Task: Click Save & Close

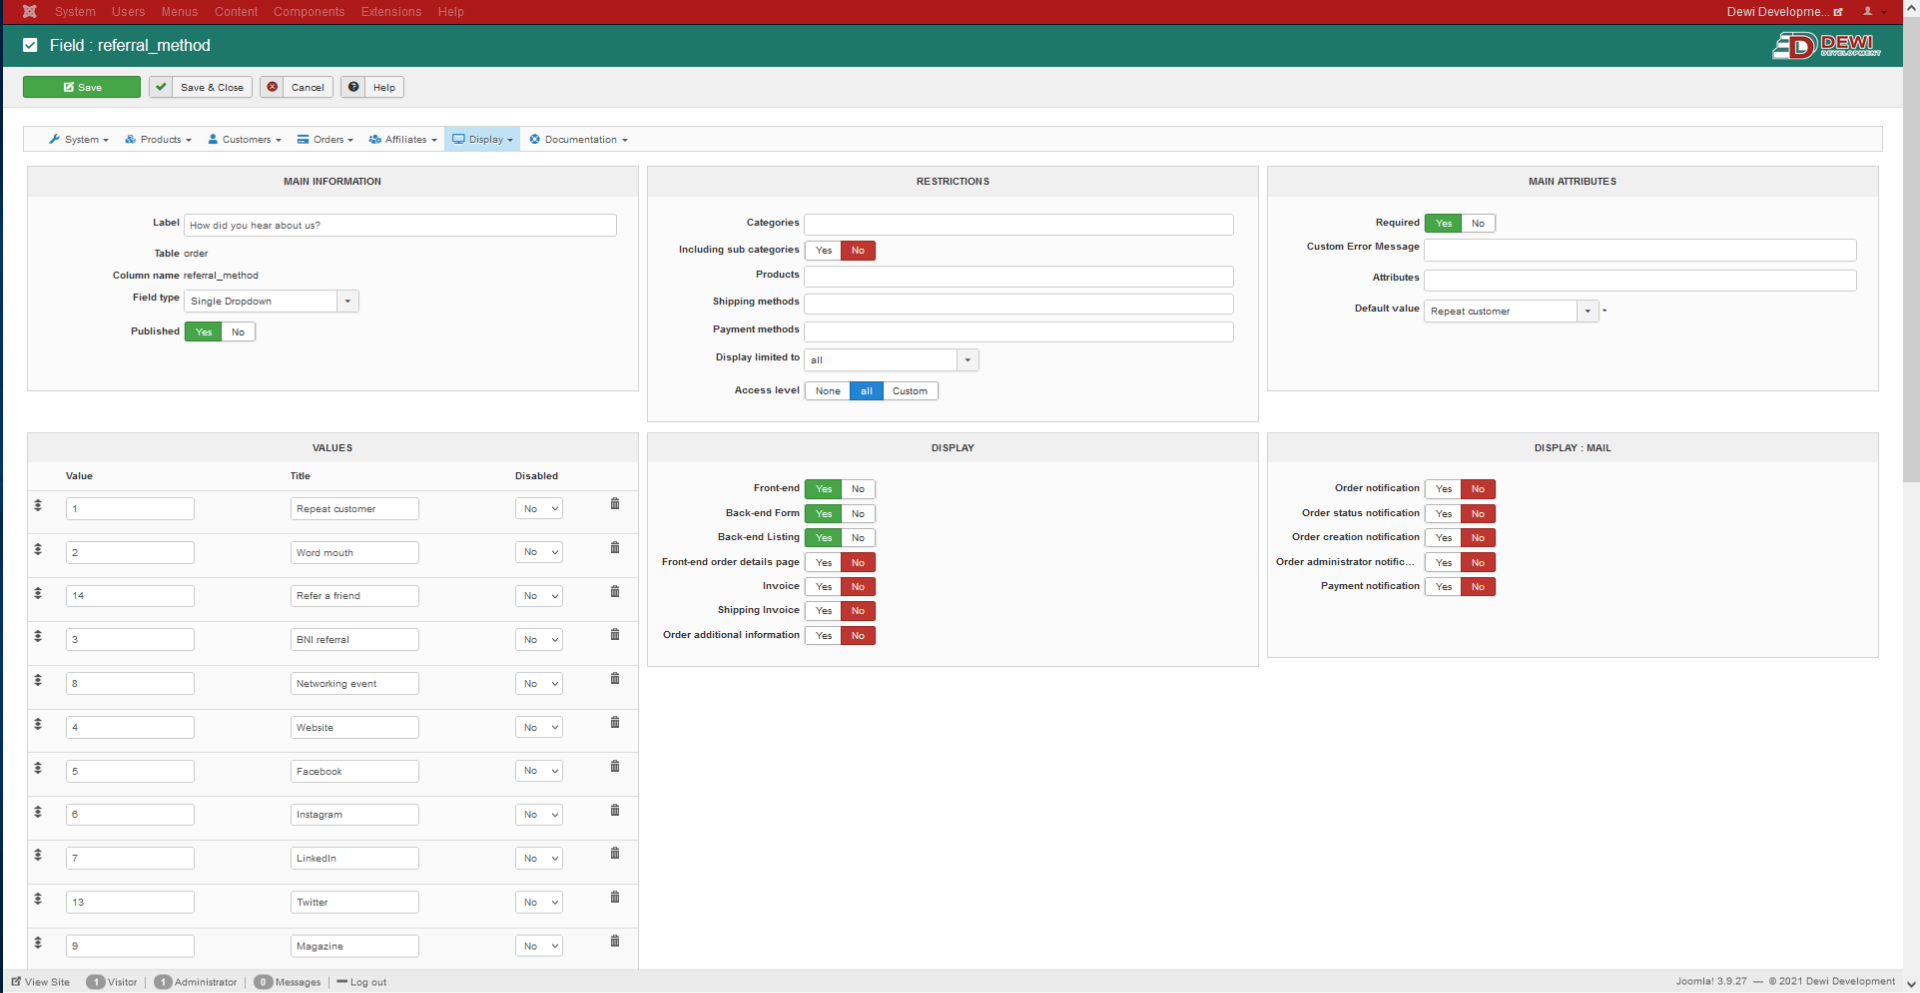Action: (x=201, y=87)
